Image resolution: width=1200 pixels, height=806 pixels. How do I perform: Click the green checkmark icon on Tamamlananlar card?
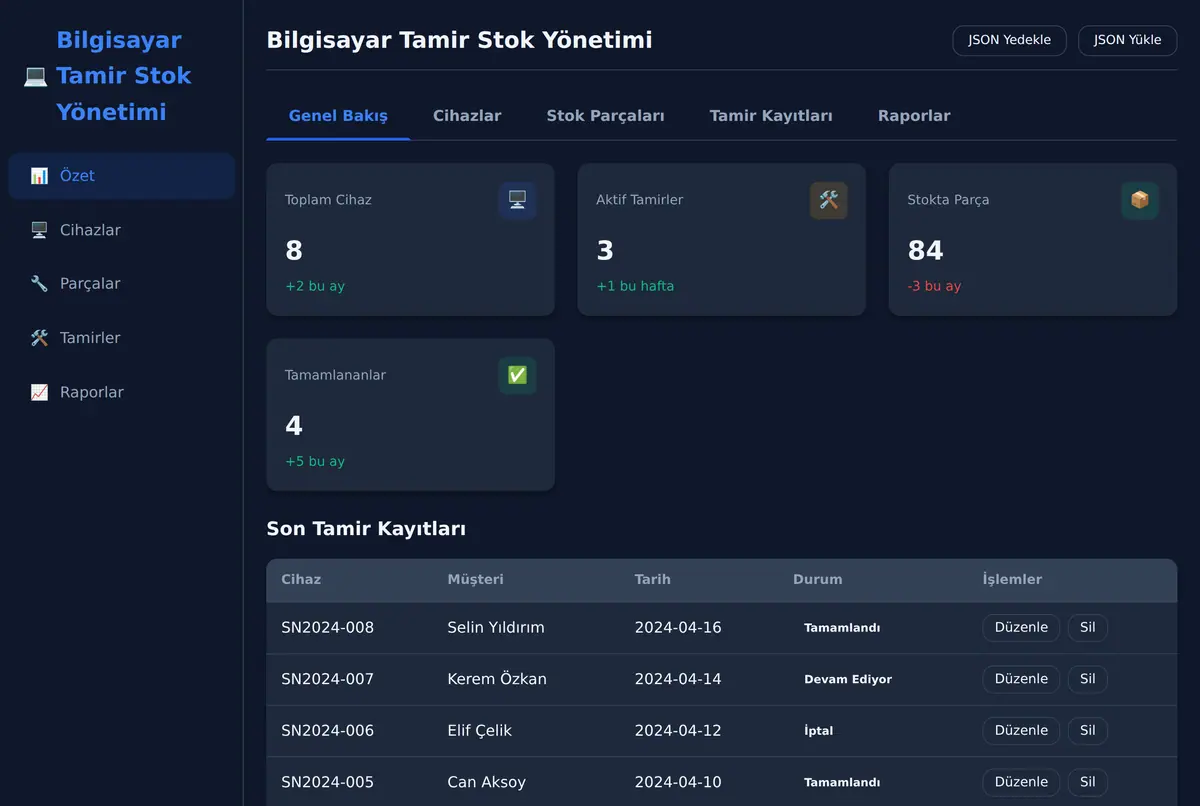click(x=517, y=375)
